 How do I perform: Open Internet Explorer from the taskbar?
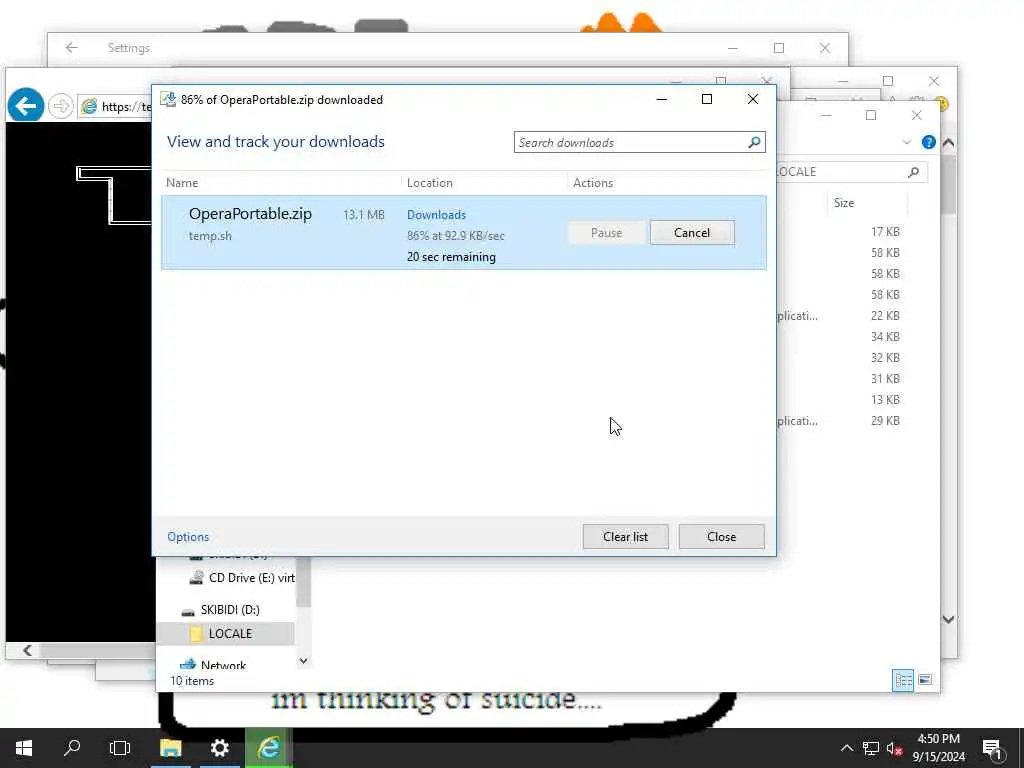(268, 748)
